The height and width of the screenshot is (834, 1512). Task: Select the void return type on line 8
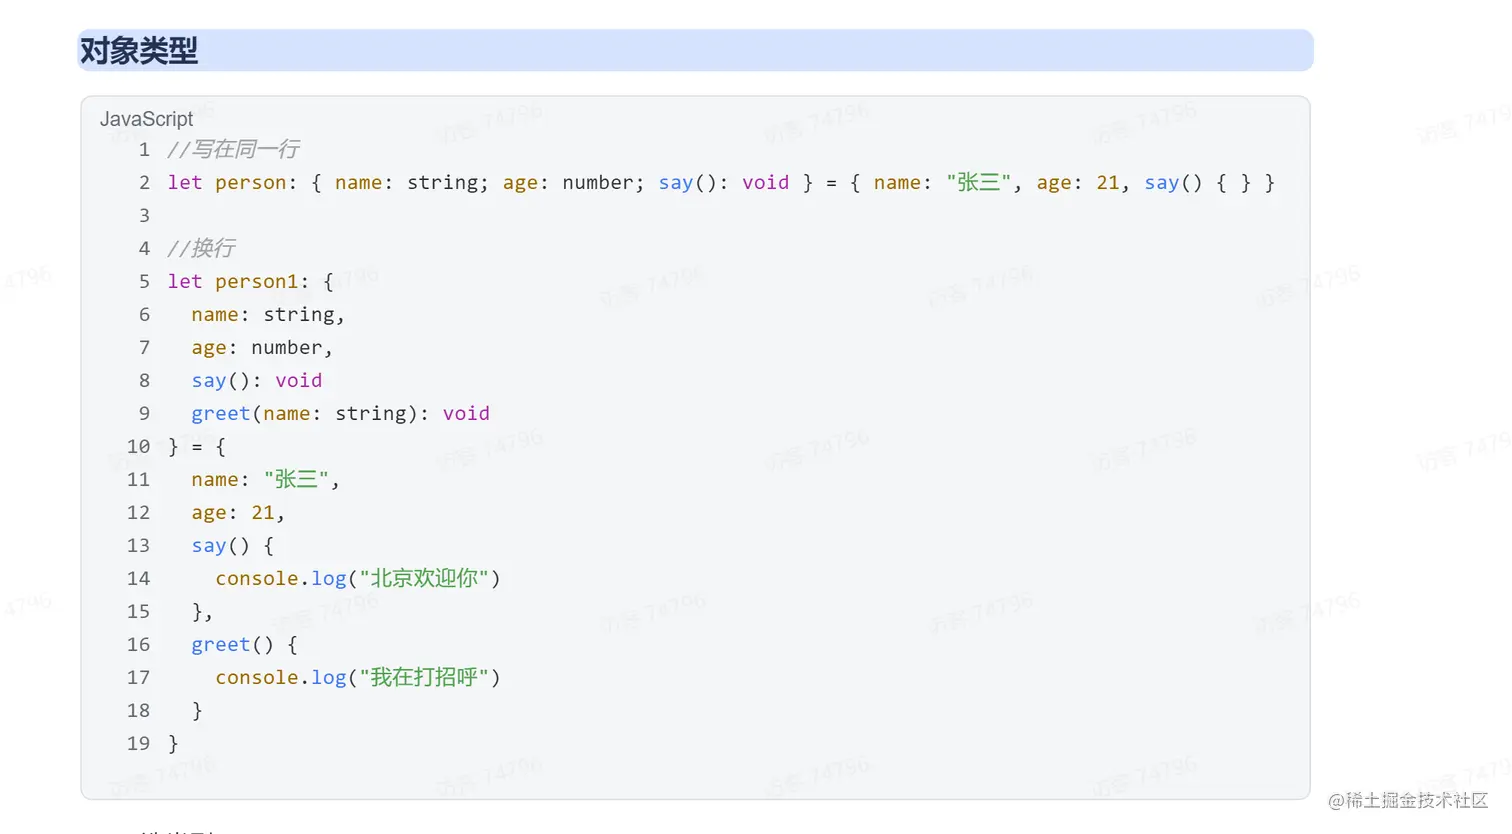[x=298, y=380]
